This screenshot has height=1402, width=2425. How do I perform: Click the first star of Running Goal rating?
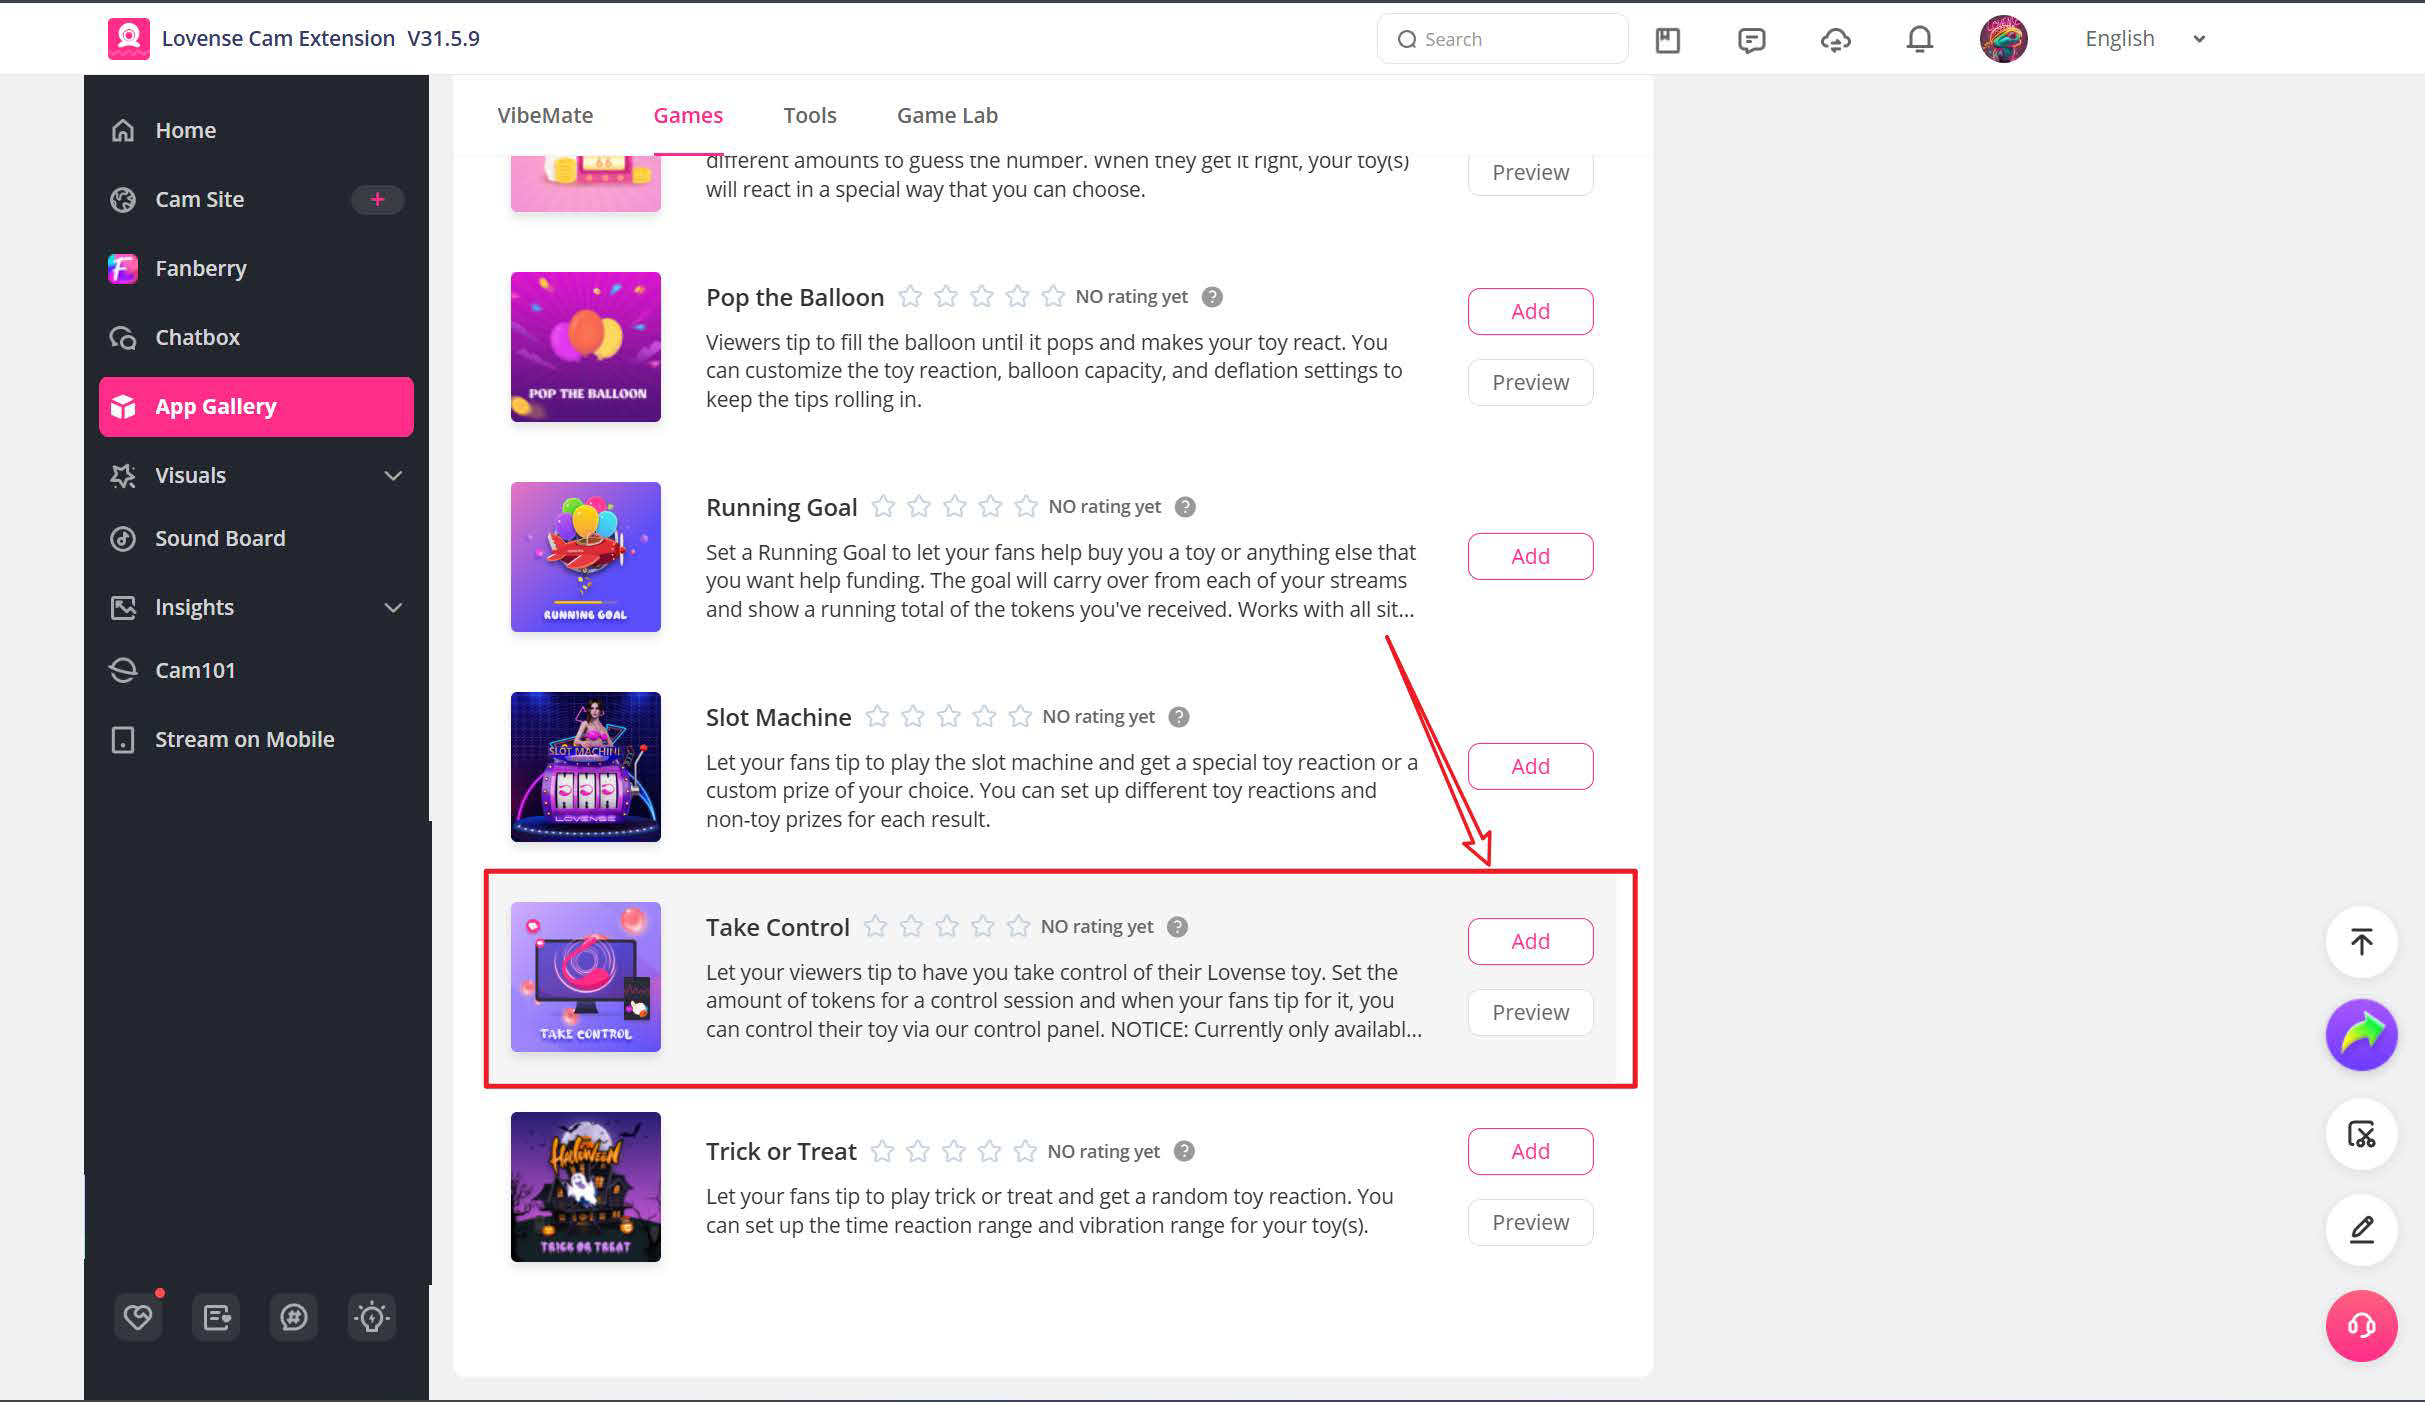tap(883, 506)
